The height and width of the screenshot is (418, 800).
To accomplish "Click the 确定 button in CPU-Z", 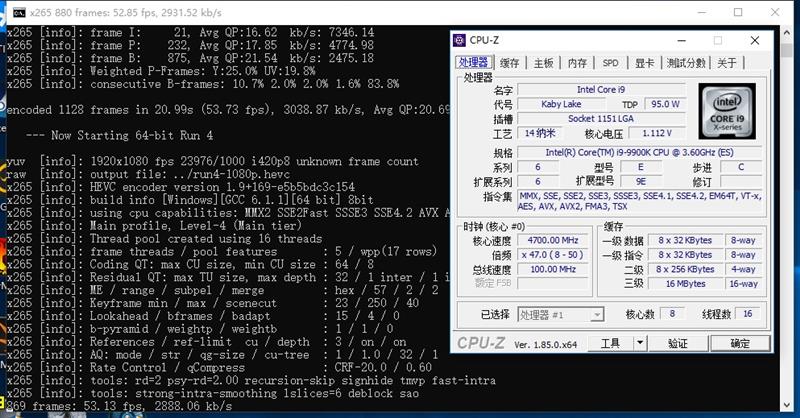I will [x=740, y=343].
